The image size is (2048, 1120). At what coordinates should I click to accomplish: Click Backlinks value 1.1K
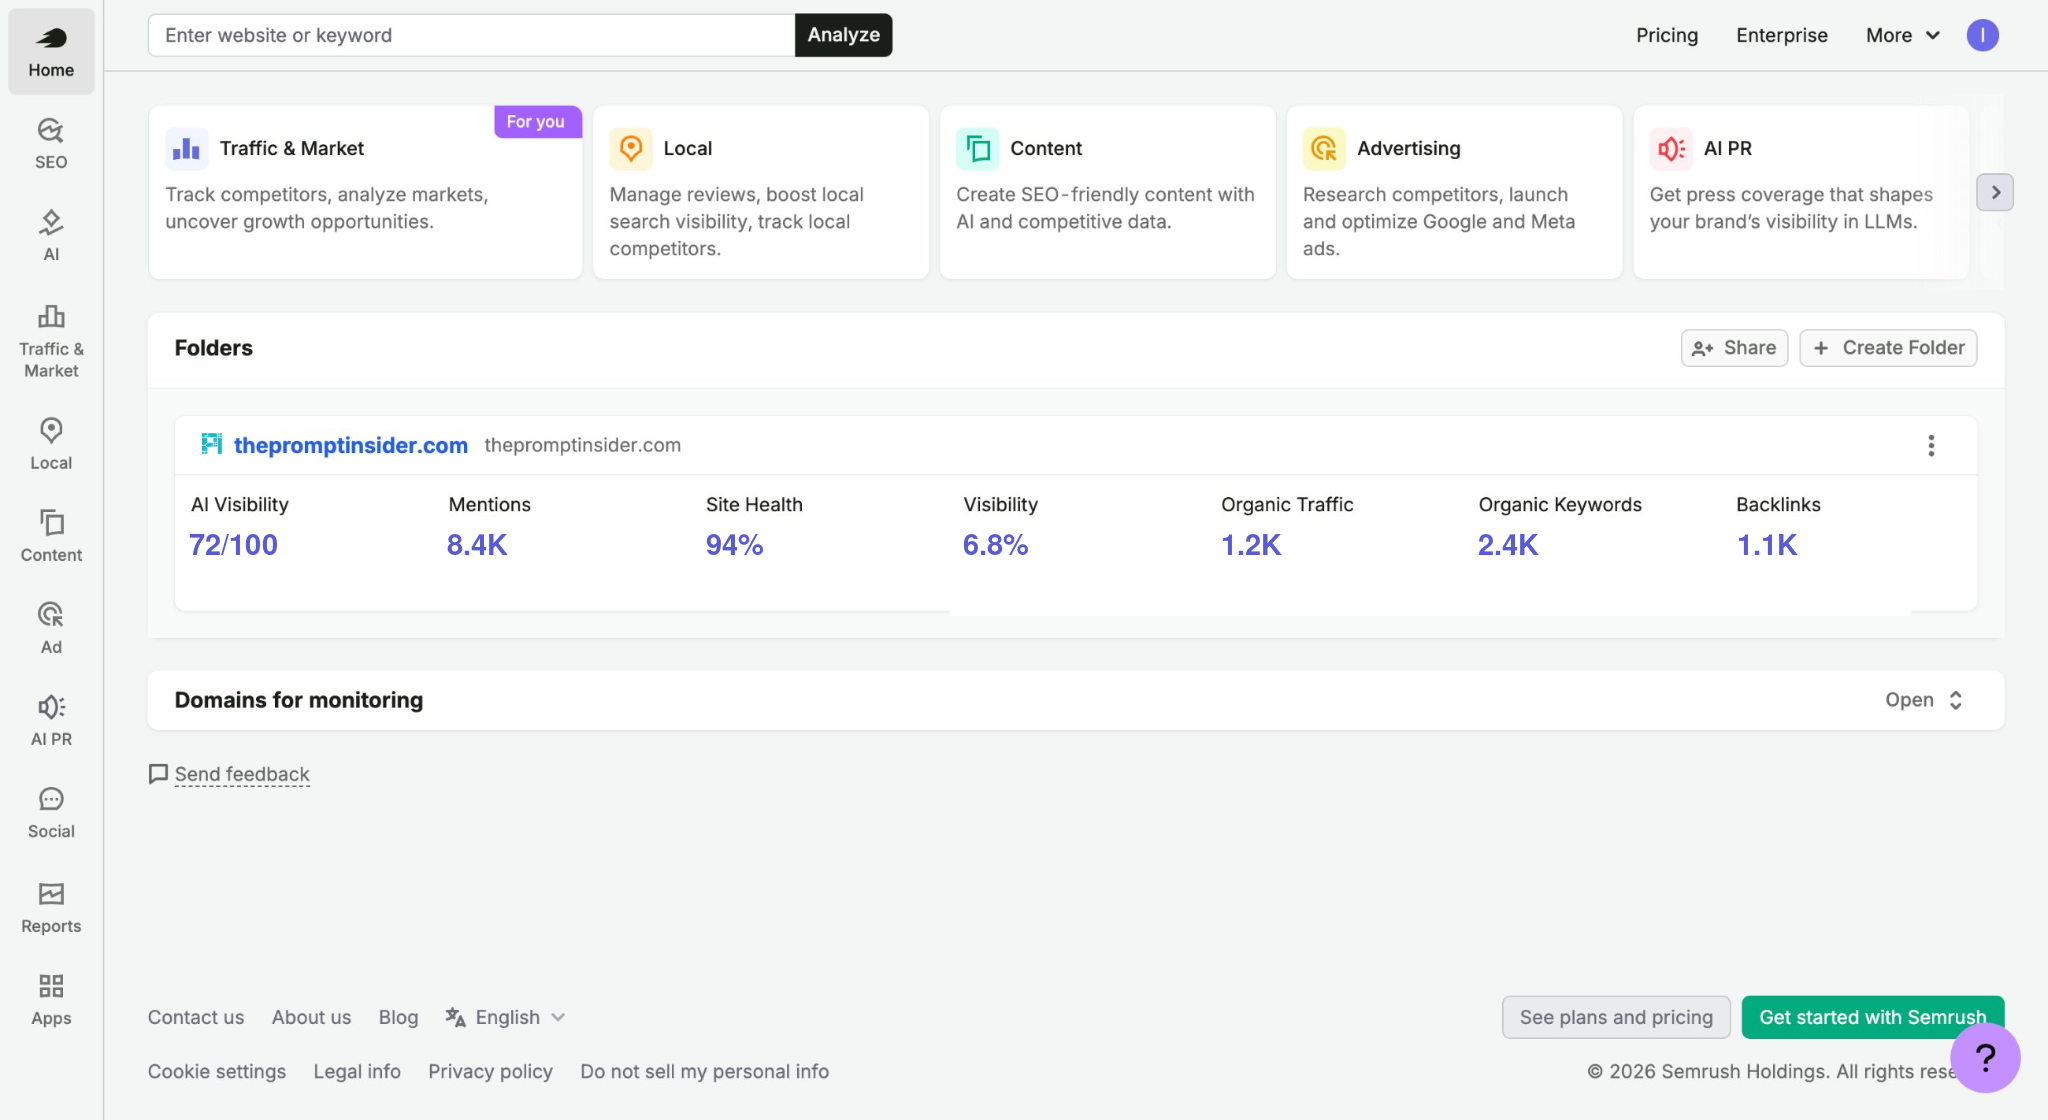pyautogui.click(x=1767, y=545)
